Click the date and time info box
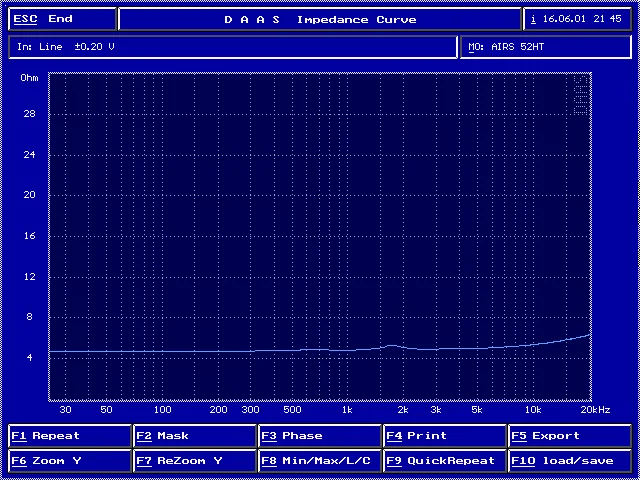This screenshot has height=480, width=640. pos(578,19)
